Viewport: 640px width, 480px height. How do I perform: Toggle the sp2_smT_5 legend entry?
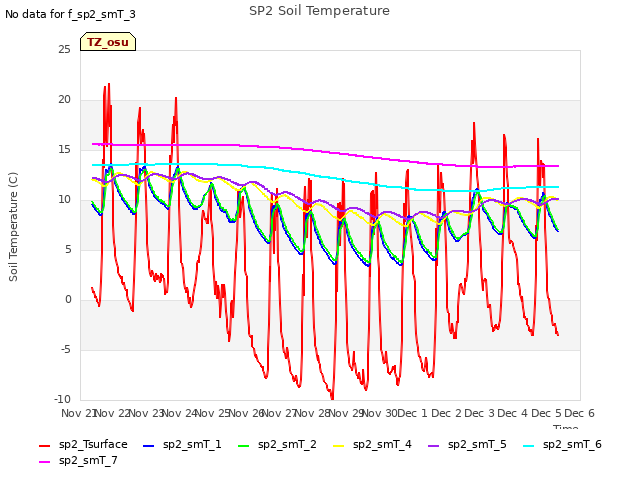pos(467,444)
